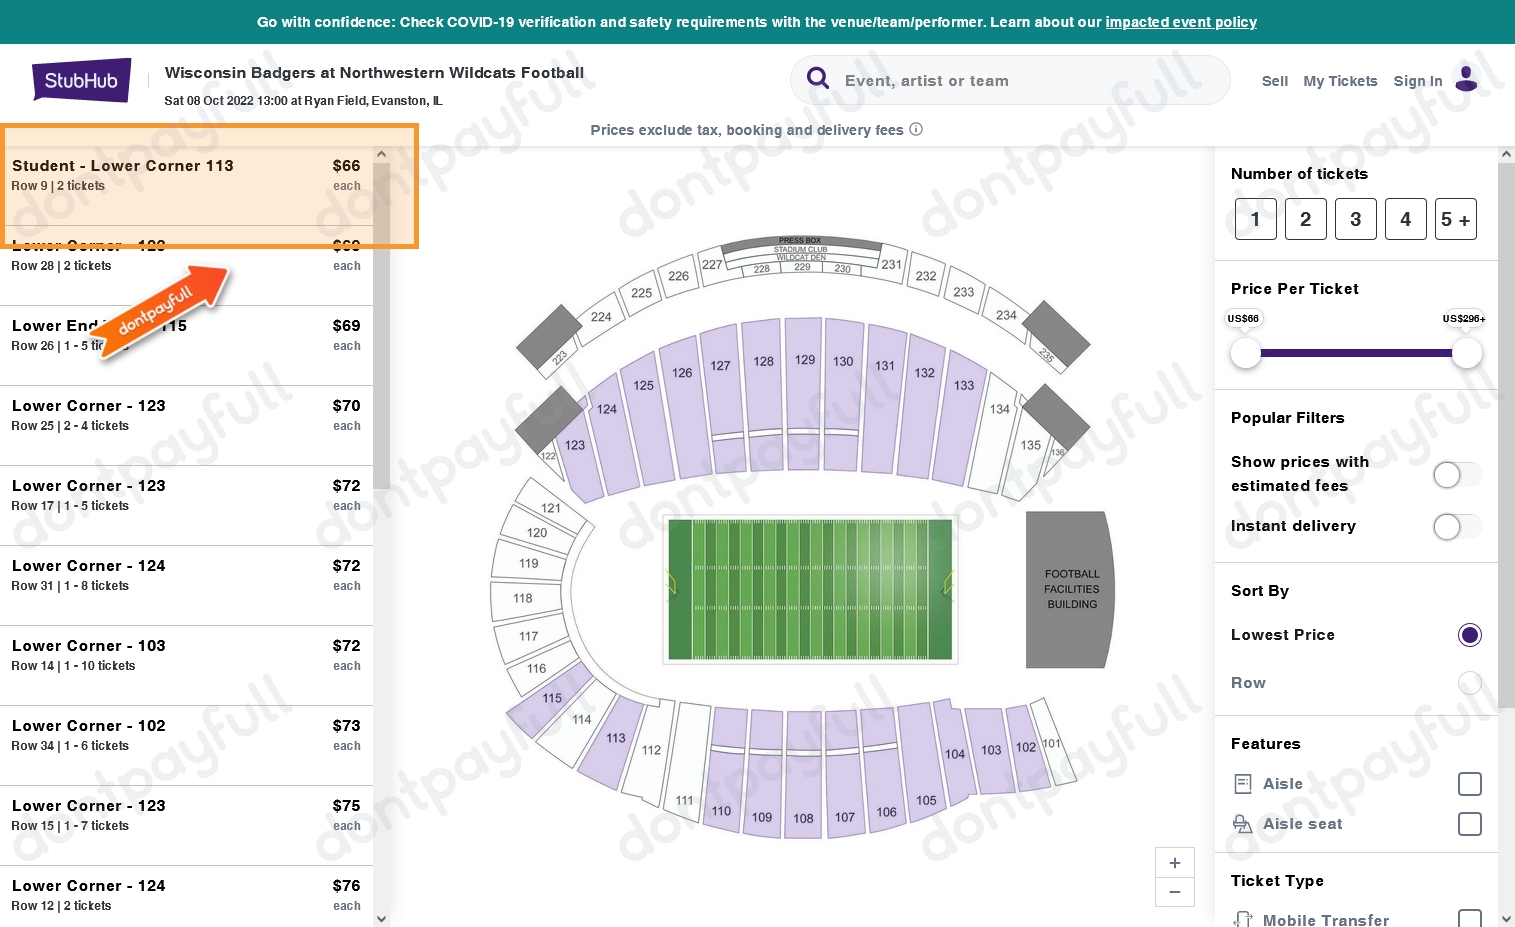
Task: Click the price info icon
Action: click(x=916, y=129)
